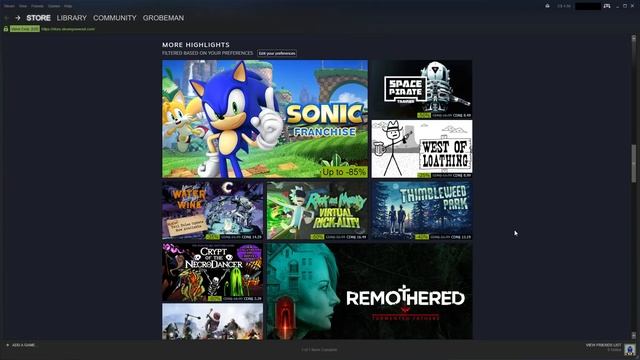Click the Crypt of the NecroDancer price label
This screenshot has width=640, height=360.
(235, 299)
